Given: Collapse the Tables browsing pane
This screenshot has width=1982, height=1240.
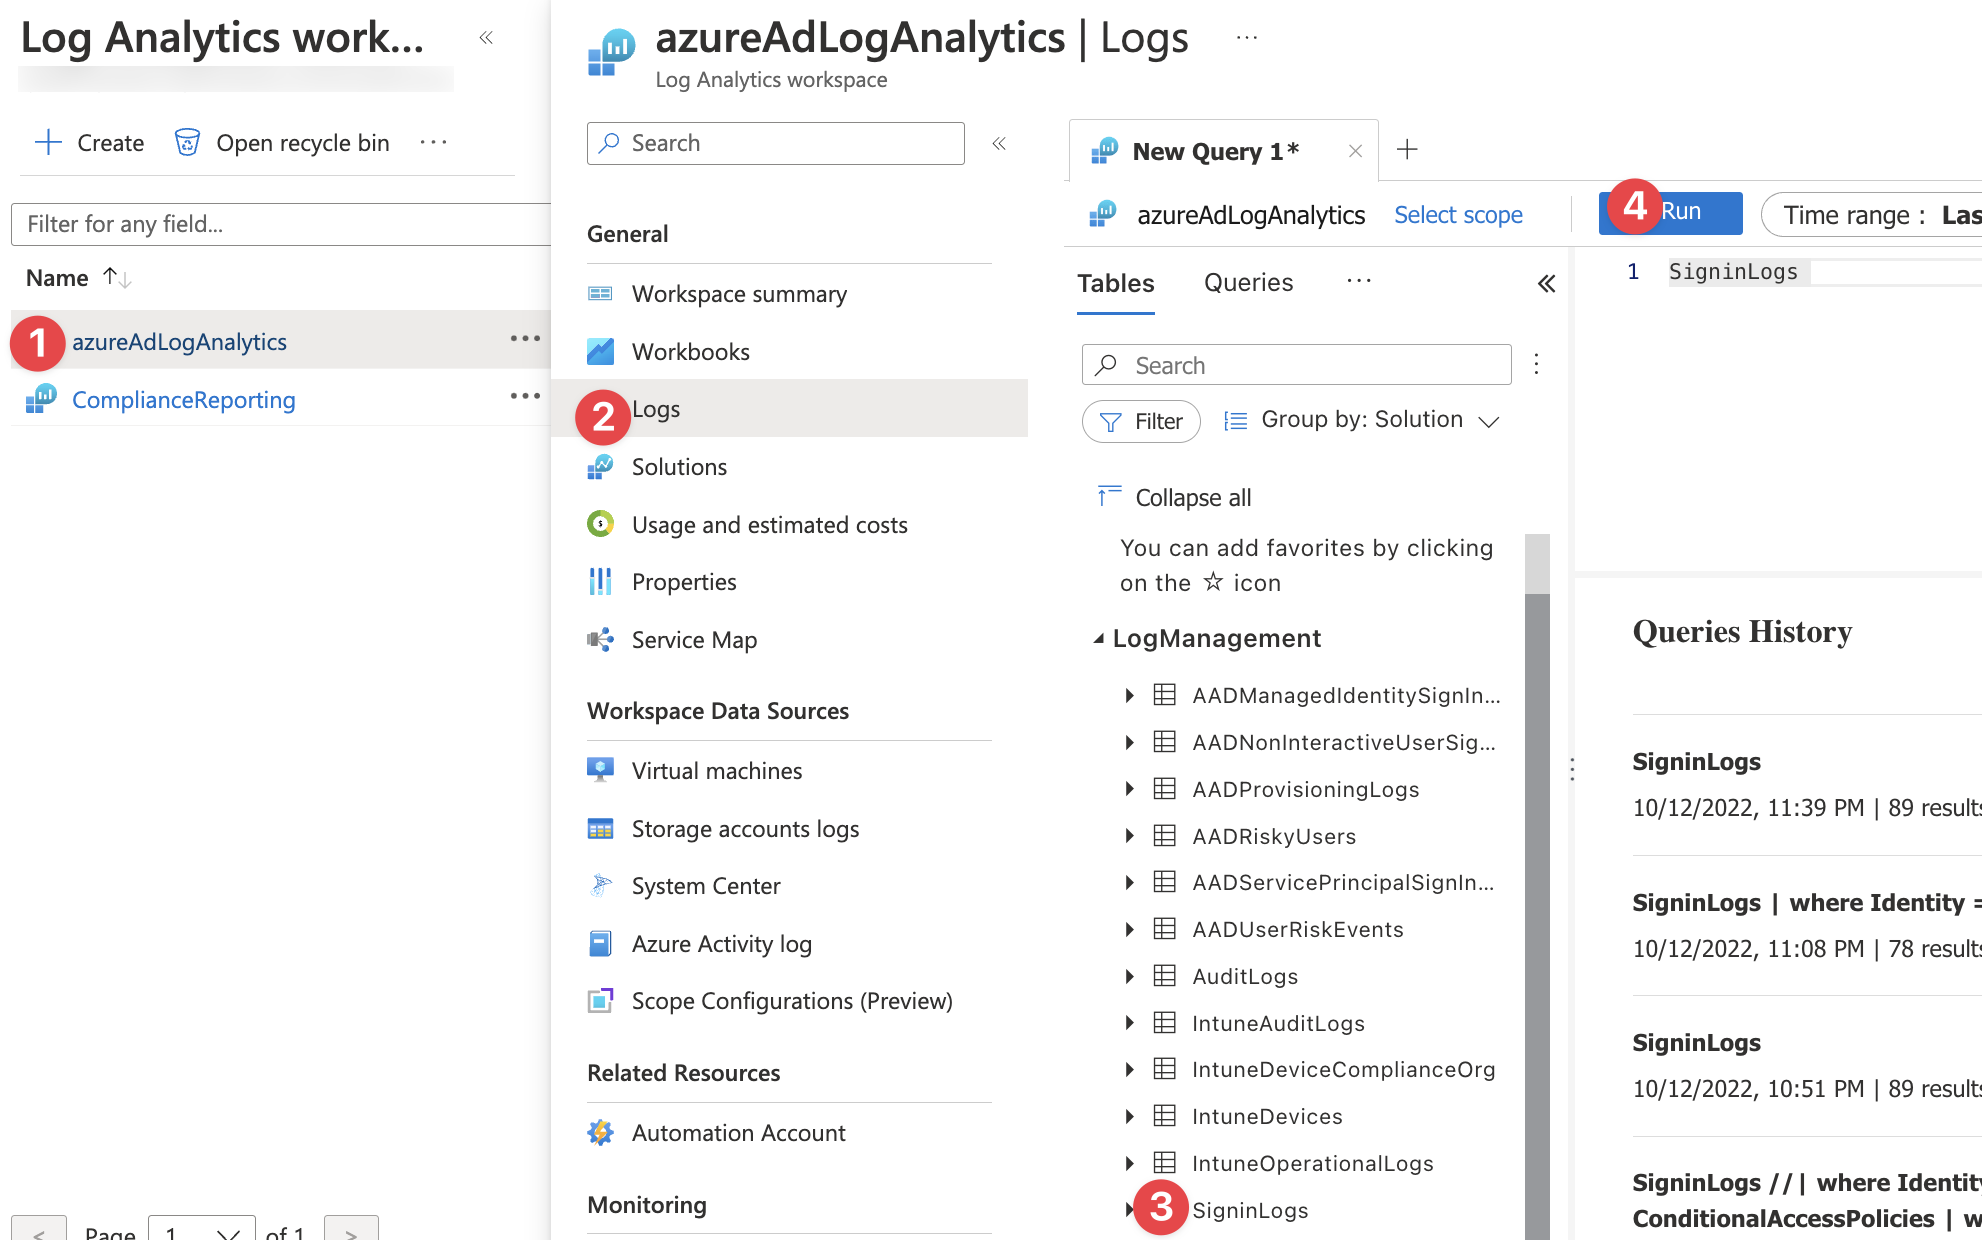Looking at the screenshot, I should click(1545, 284).
